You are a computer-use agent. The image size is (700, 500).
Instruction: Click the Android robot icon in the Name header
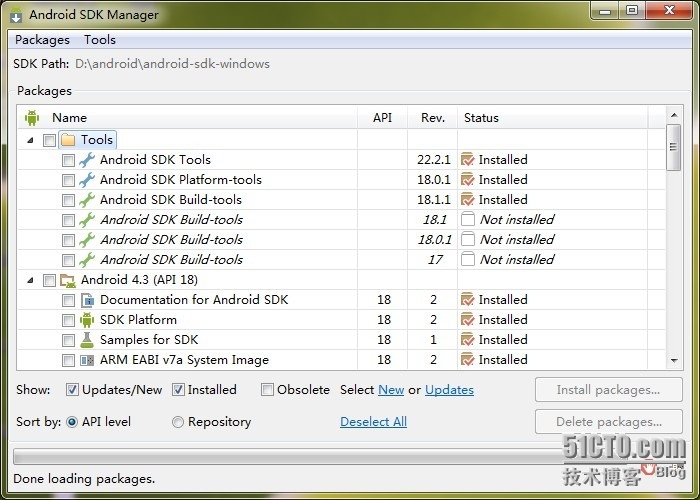32,118
